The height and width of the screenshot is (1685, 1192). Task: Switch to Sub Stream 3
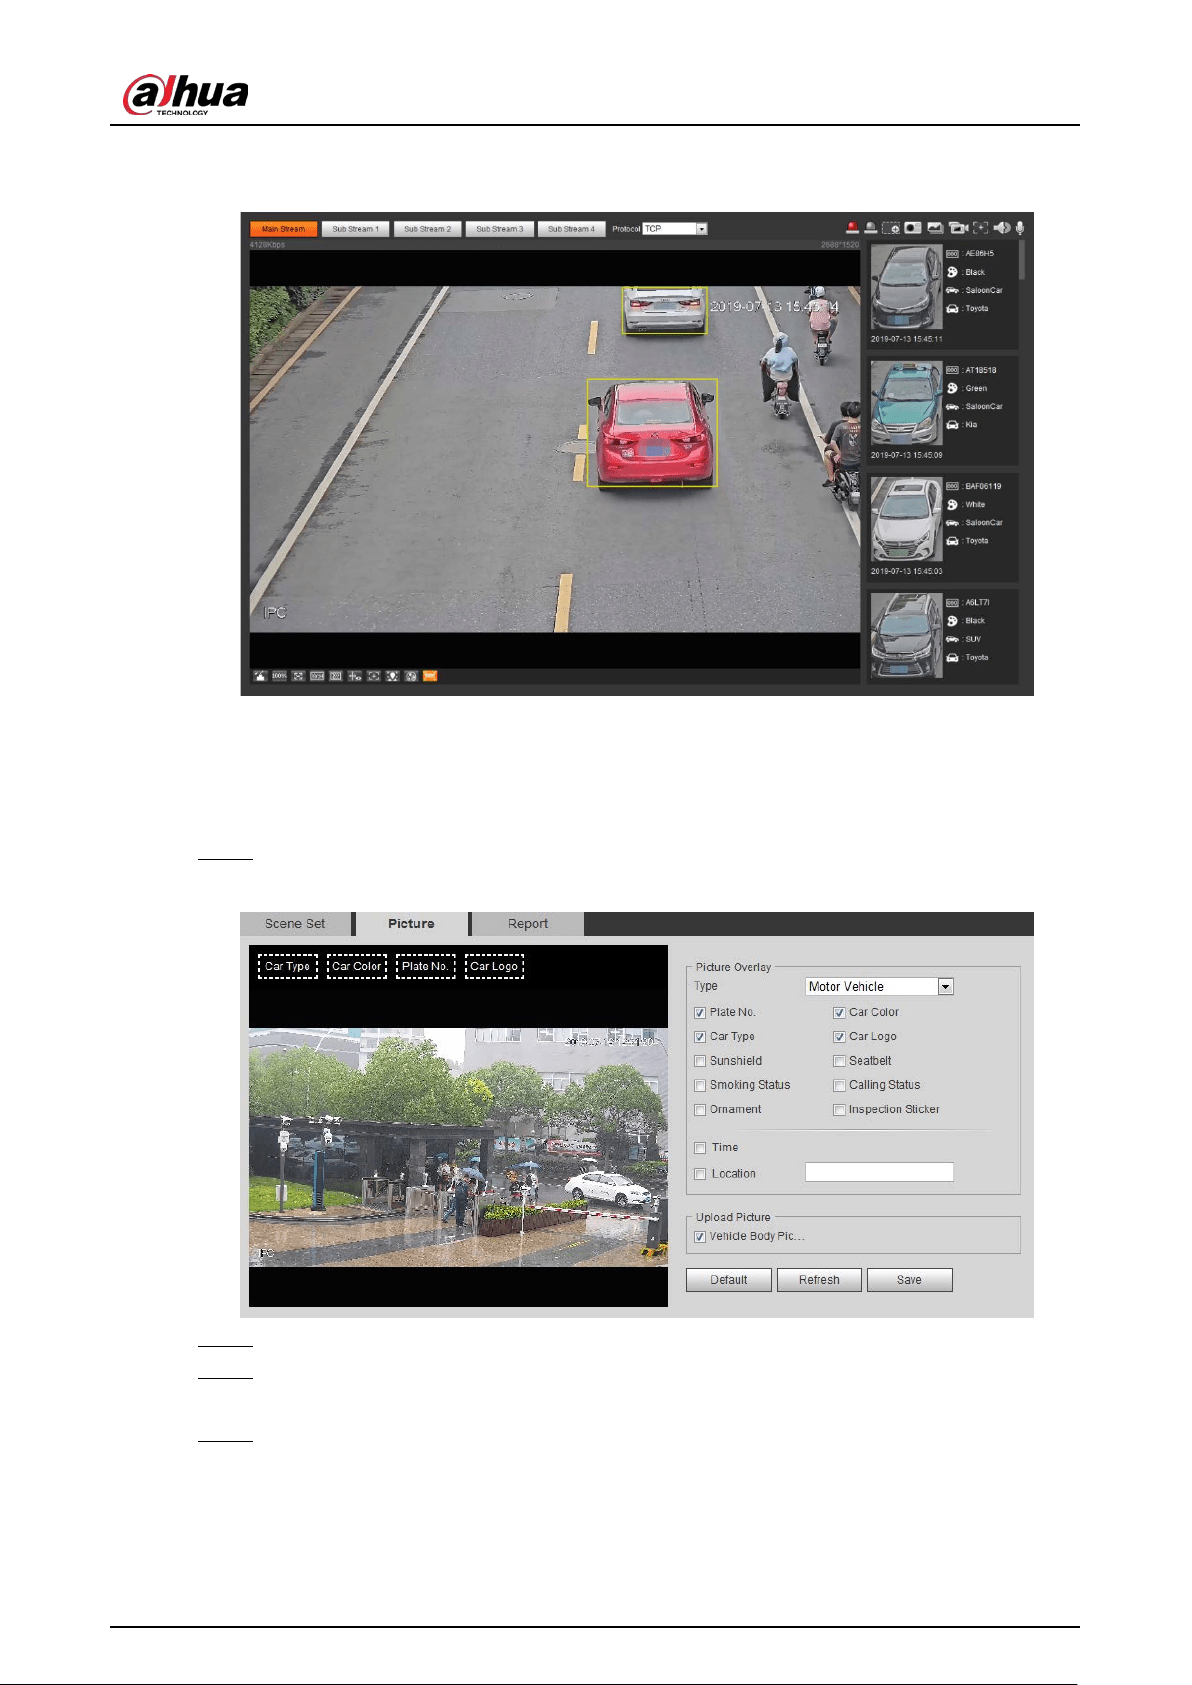499,229
